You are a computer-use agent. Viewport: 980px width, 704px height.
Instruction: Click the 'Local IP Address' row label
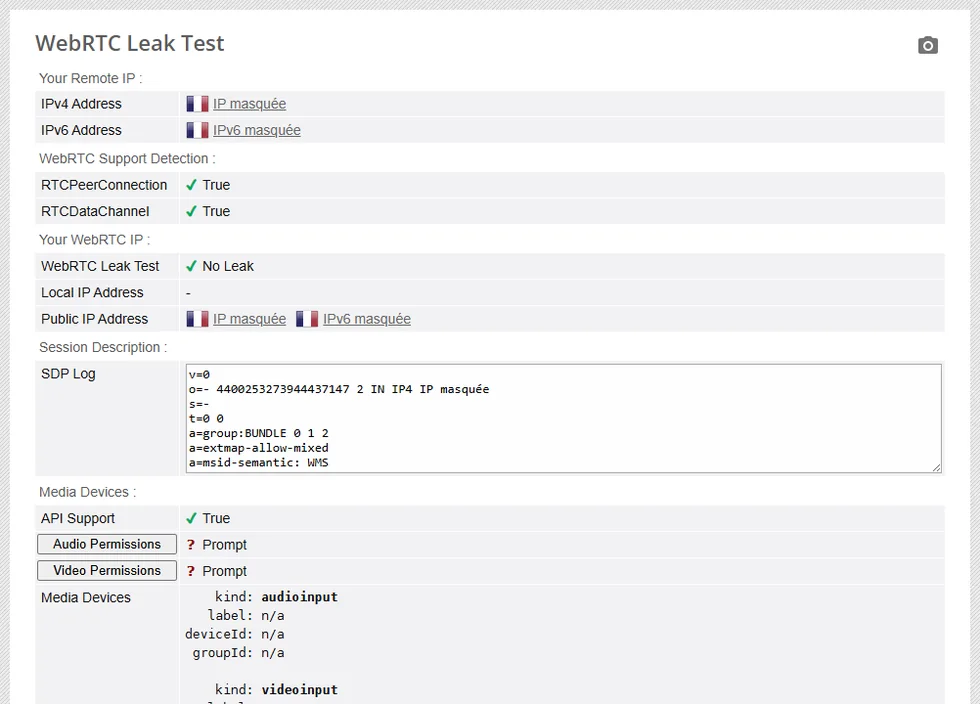point(92,293)
